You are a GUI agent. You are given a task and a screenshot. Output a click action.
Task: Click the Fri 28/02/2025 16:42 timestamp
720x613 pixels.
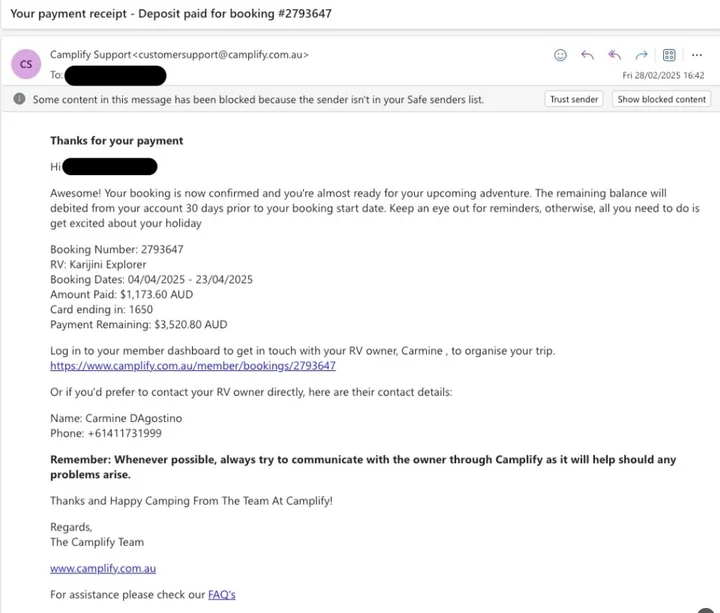pyautogui.click(x=663, y=75)
